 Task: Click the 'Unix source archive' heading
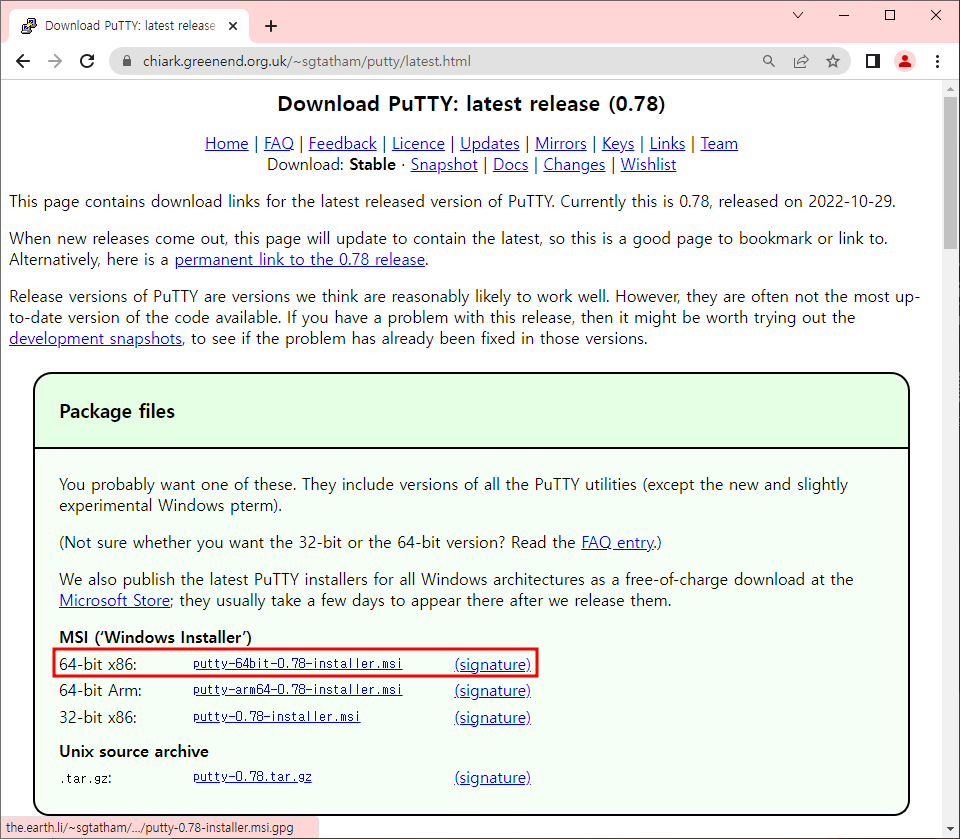134,751
